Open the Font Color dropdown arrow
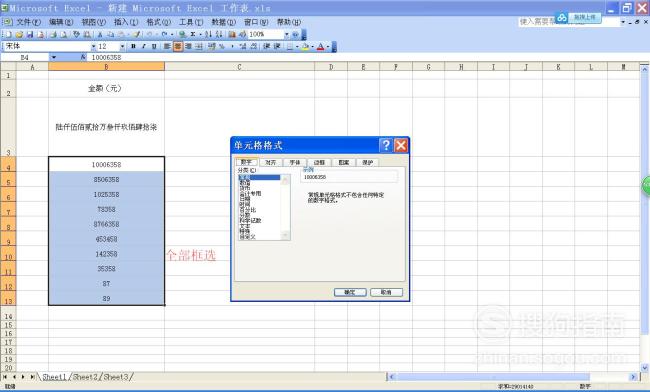 pyautogui.click(x=328, y=46)
